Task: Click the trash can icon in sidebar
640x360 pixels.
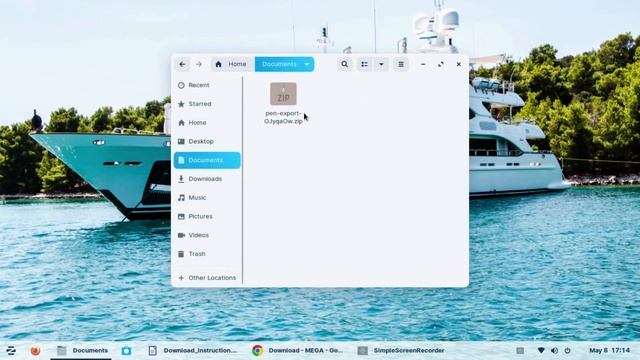Action: pos(181,254)
